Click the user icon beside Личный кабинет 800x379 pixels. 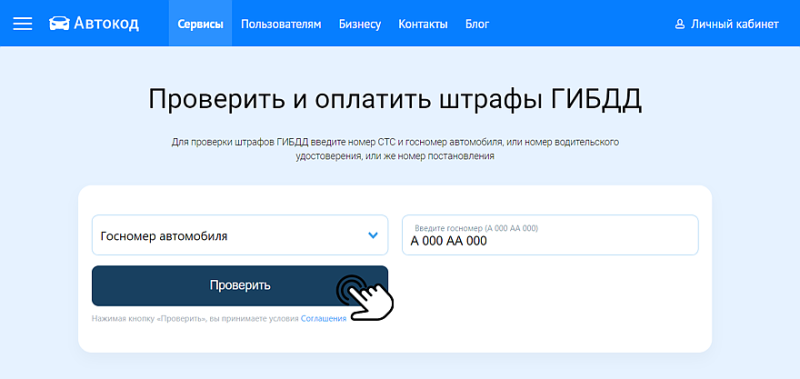[679, 24]
